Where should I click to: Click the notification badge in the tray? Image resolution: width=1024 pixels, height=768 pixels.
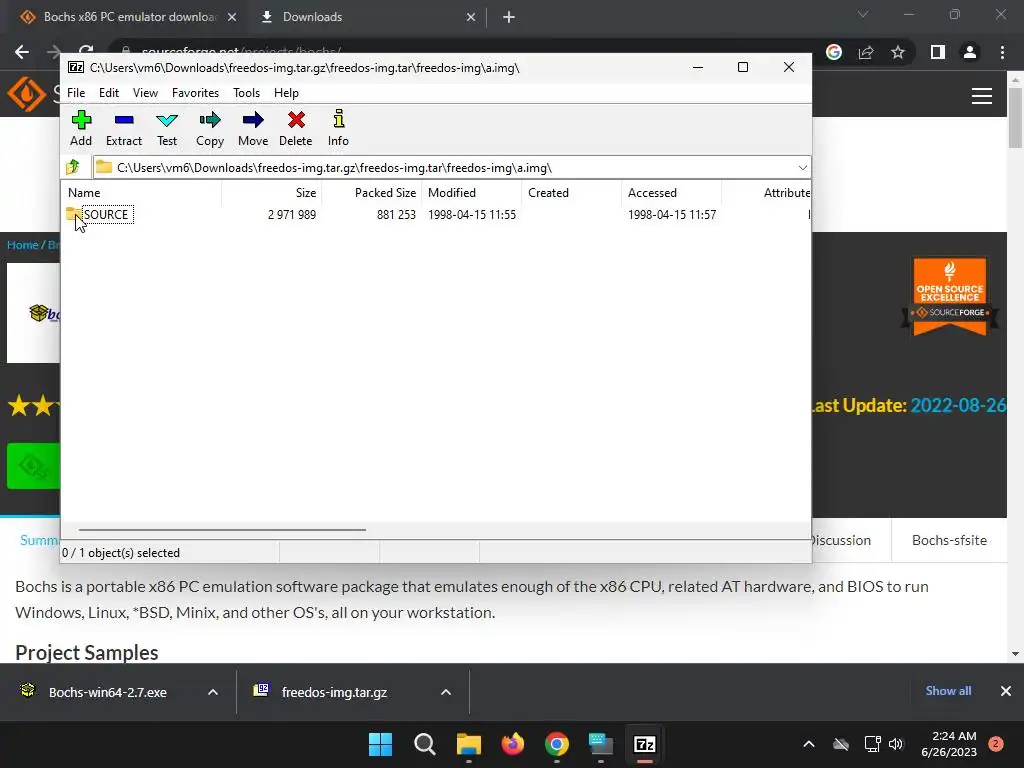(996, 744)
